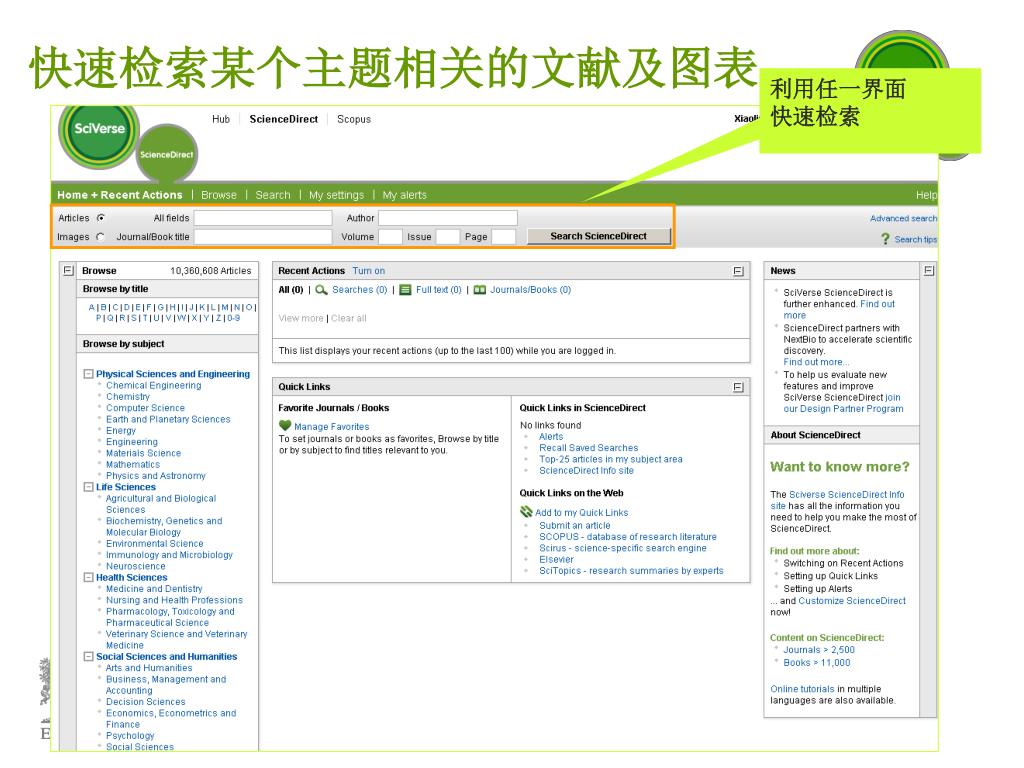Browse titles starting with letter A
Screen dimensions: 1024x768
(x=91, y=307)
